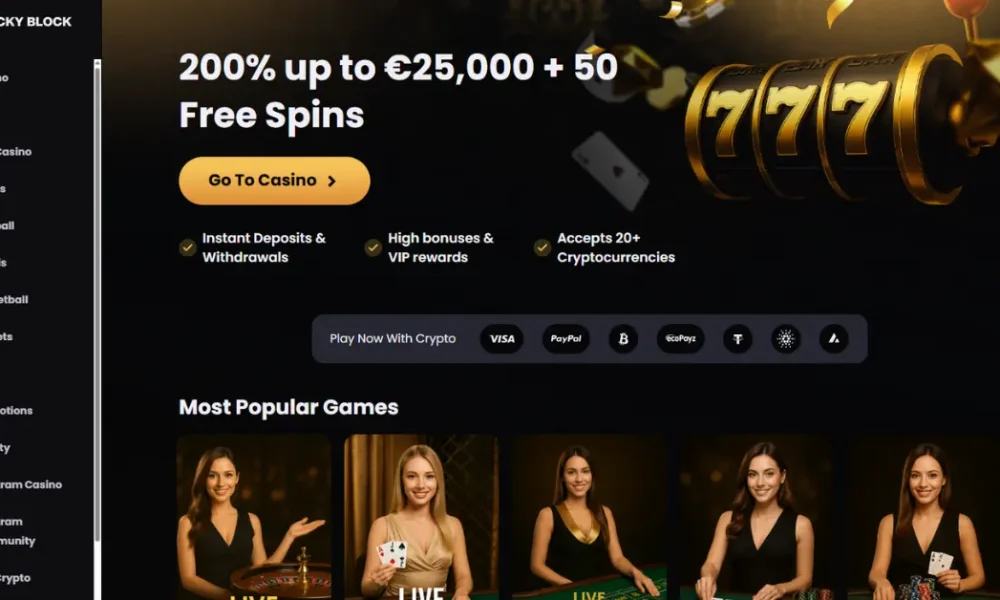1000x600 pixels.
Task: Open the Promotions sidebar link
Action: point(16,411)
